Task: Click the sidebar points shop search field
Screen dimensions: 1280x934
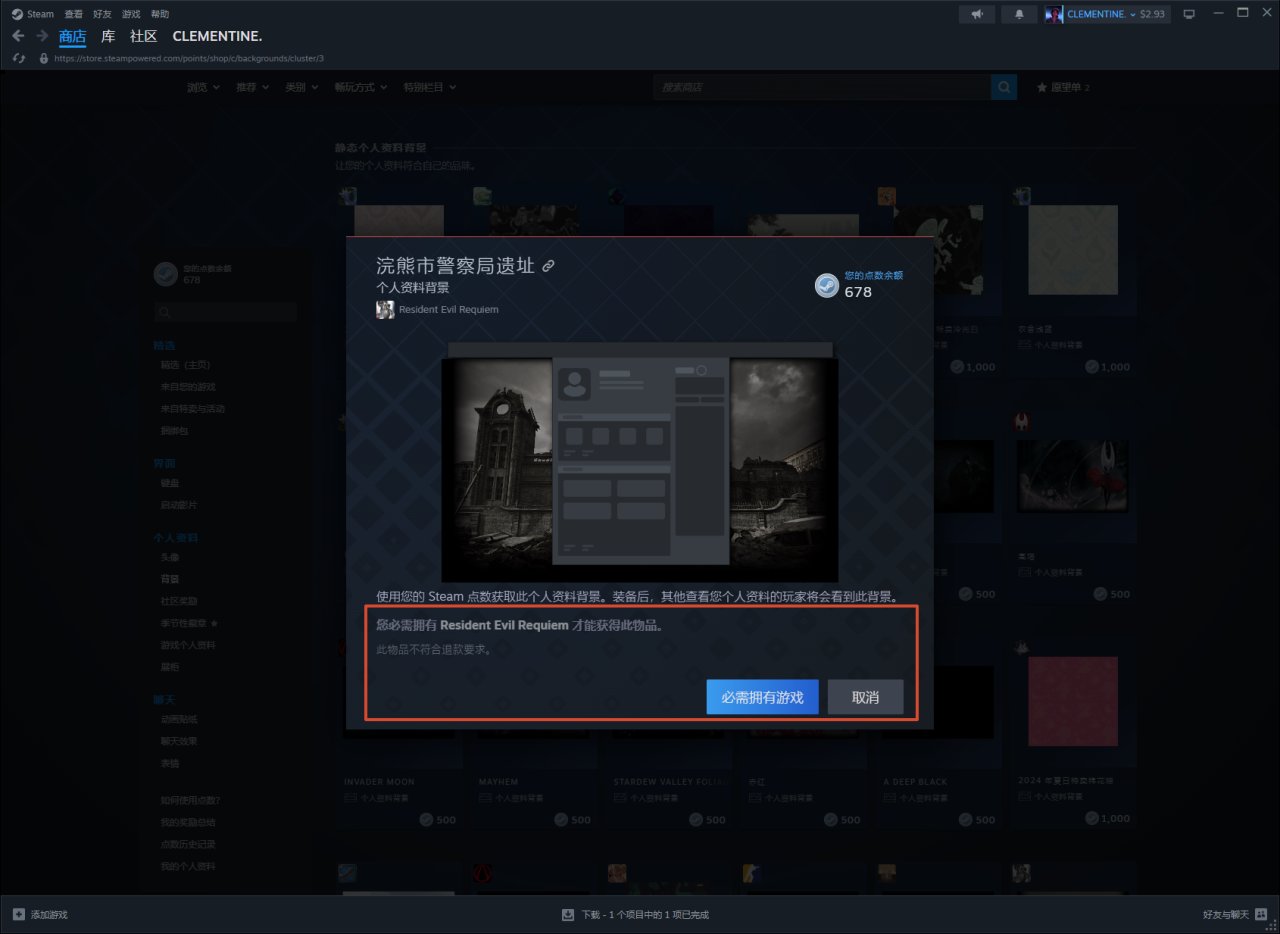Action: coord(225,313)
